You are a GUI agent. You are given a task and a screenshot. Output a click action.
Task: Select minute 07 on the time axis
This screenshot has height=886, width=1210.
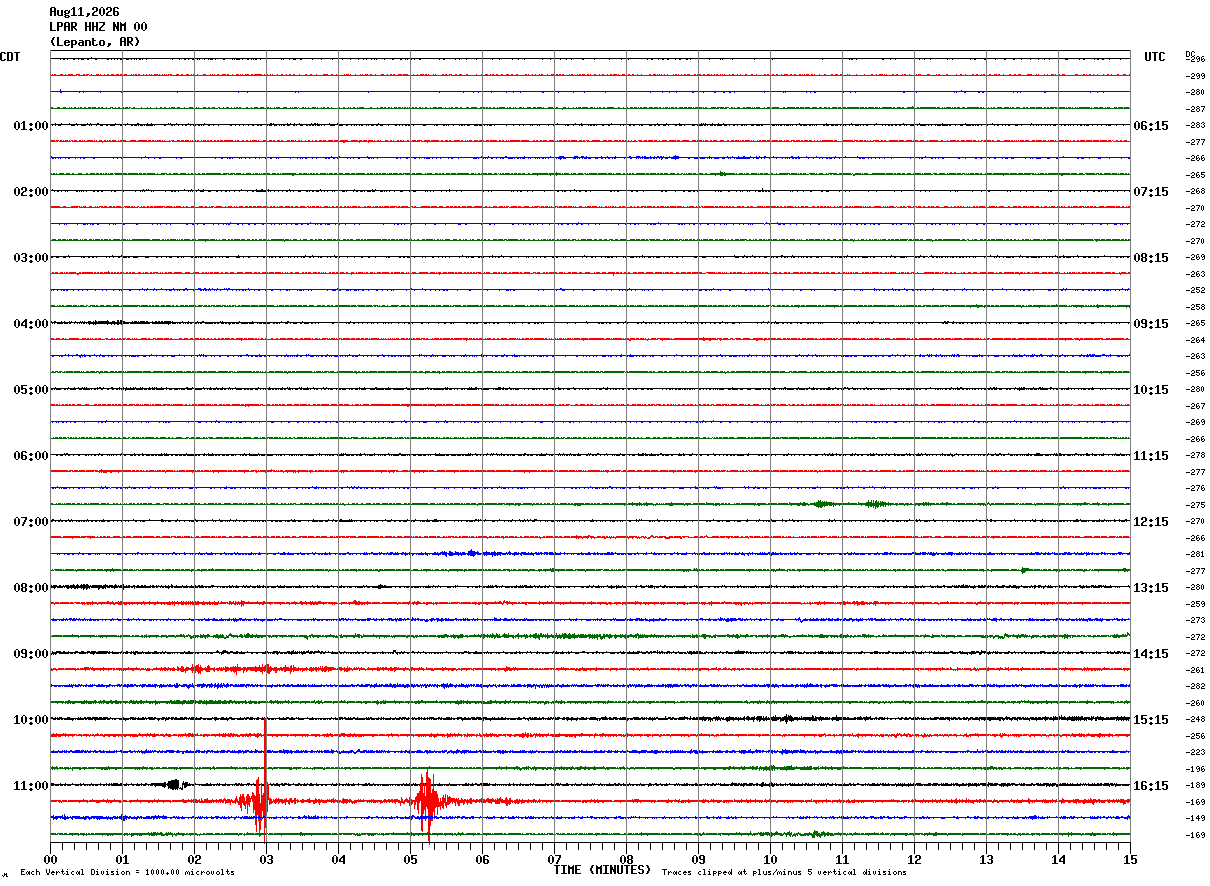554,859
